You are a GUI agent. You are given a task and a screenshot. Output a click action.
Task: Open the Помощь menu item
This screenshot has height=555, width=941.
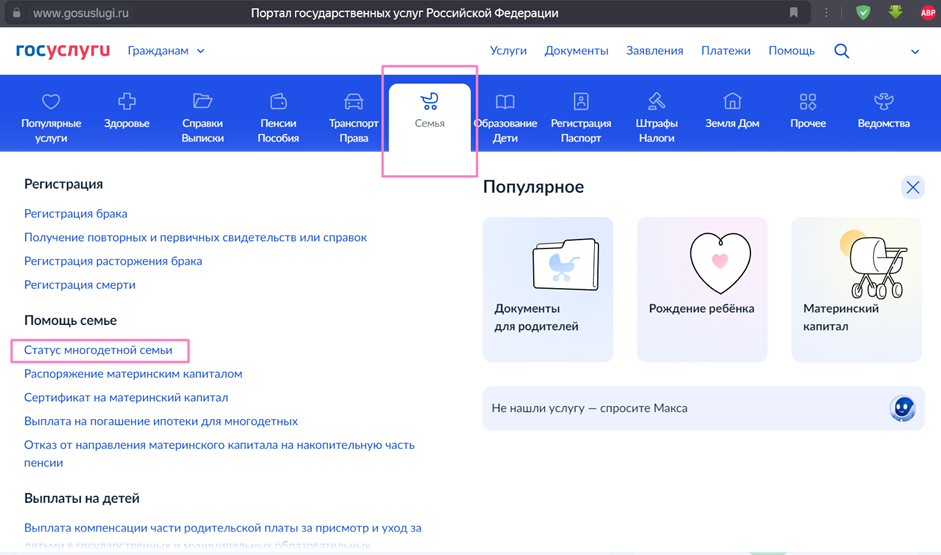pyautogui.click(x=792, y=51)
